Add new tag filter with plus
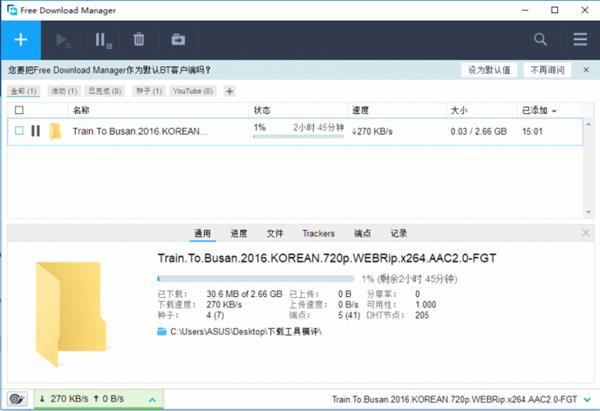Image resolution: width=600 pixels, height=411 pixels. coord(230,91)
